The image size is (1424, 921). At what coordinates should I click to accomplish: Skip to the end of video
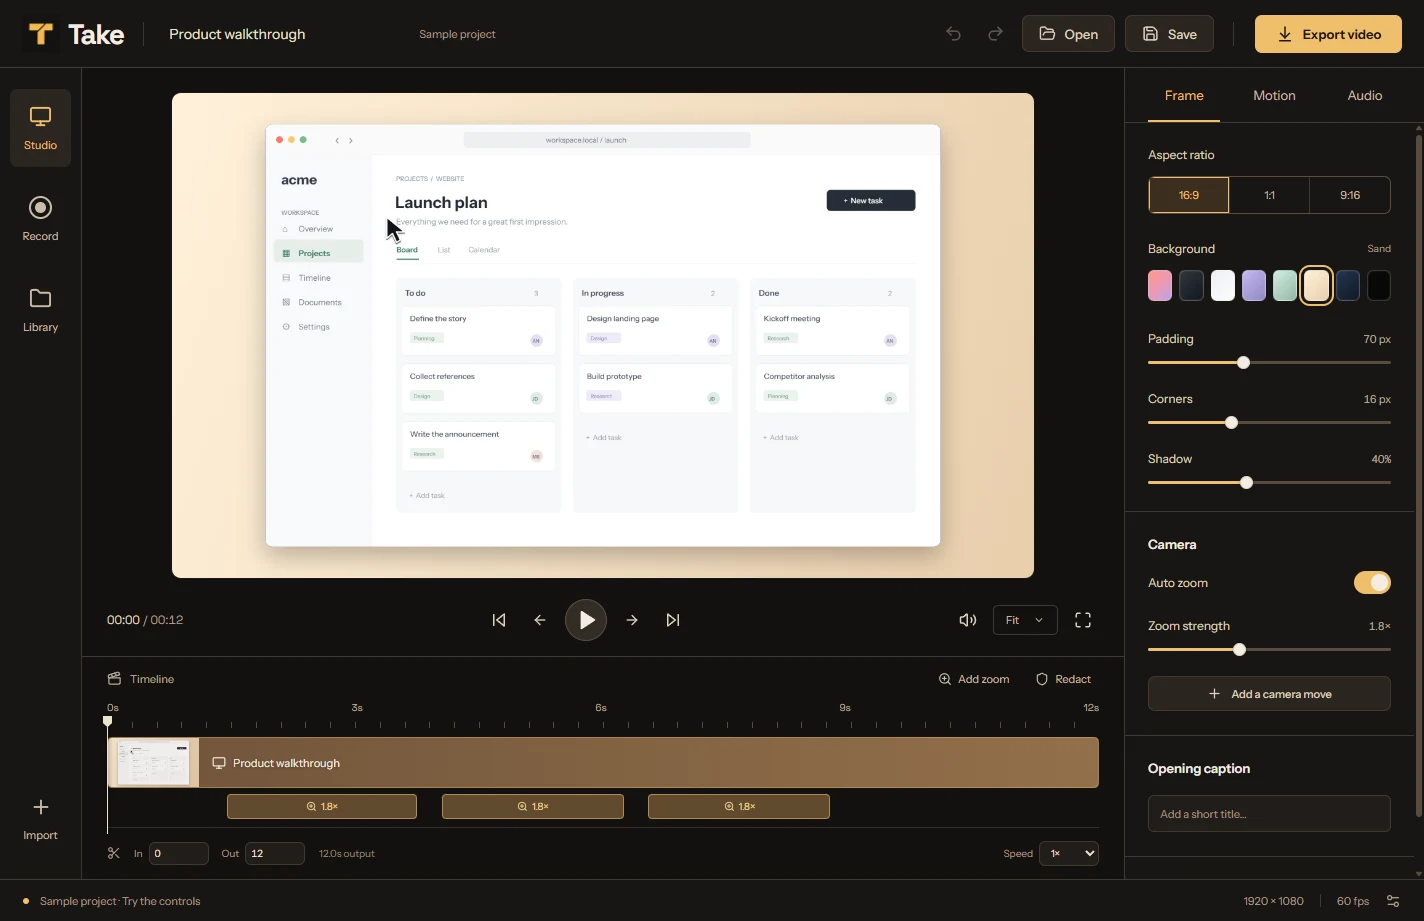[673, 620]
